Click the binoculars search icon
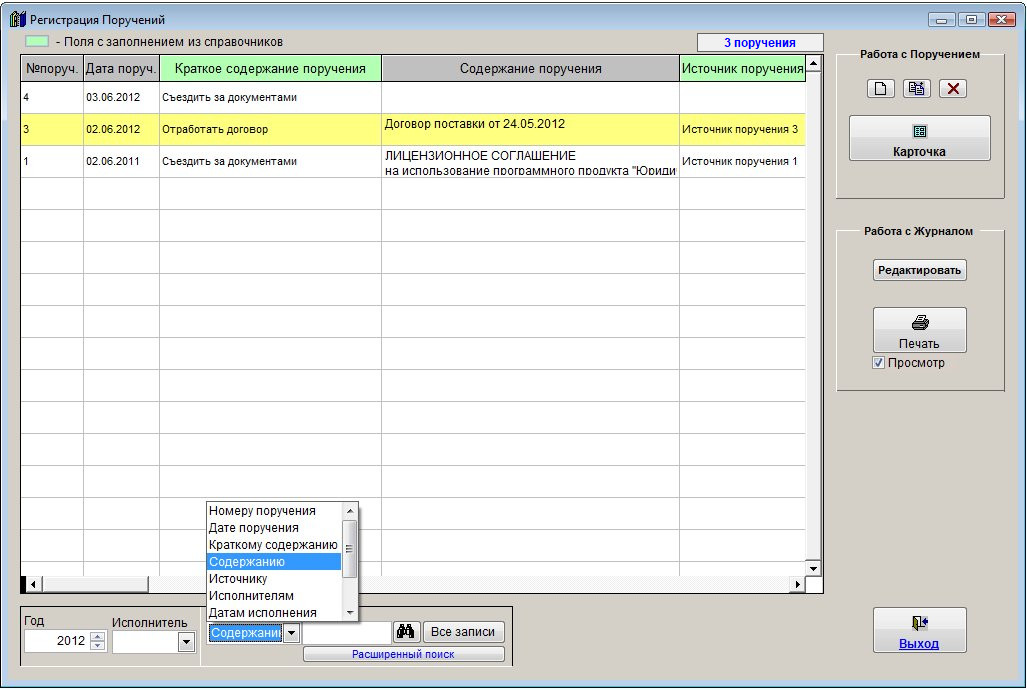1027x690 pixels. (406, 632)
